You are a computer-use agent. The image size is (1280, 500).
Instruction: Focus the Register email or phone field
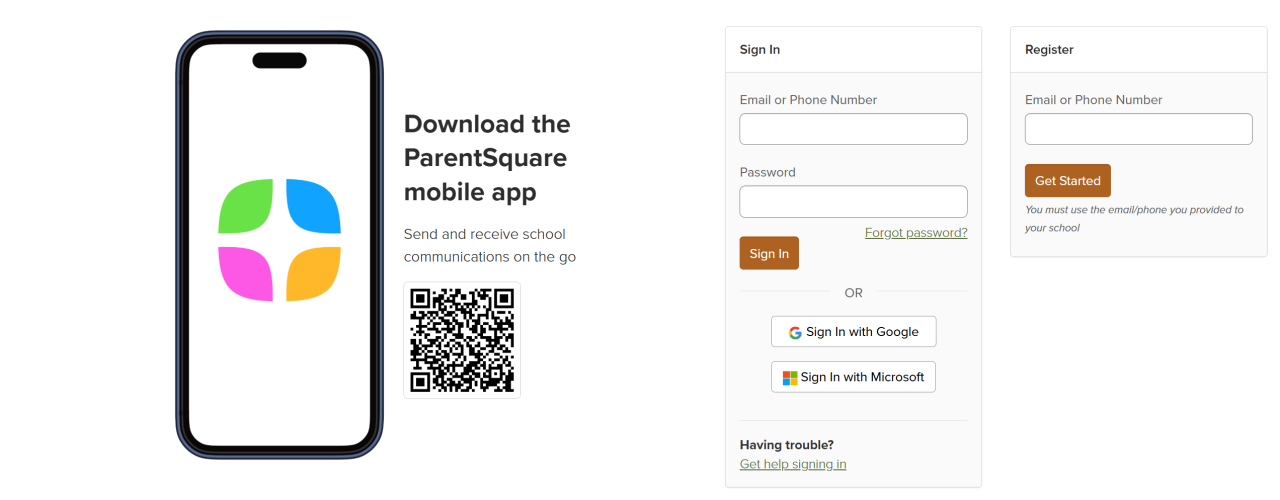pos(1138,129)
